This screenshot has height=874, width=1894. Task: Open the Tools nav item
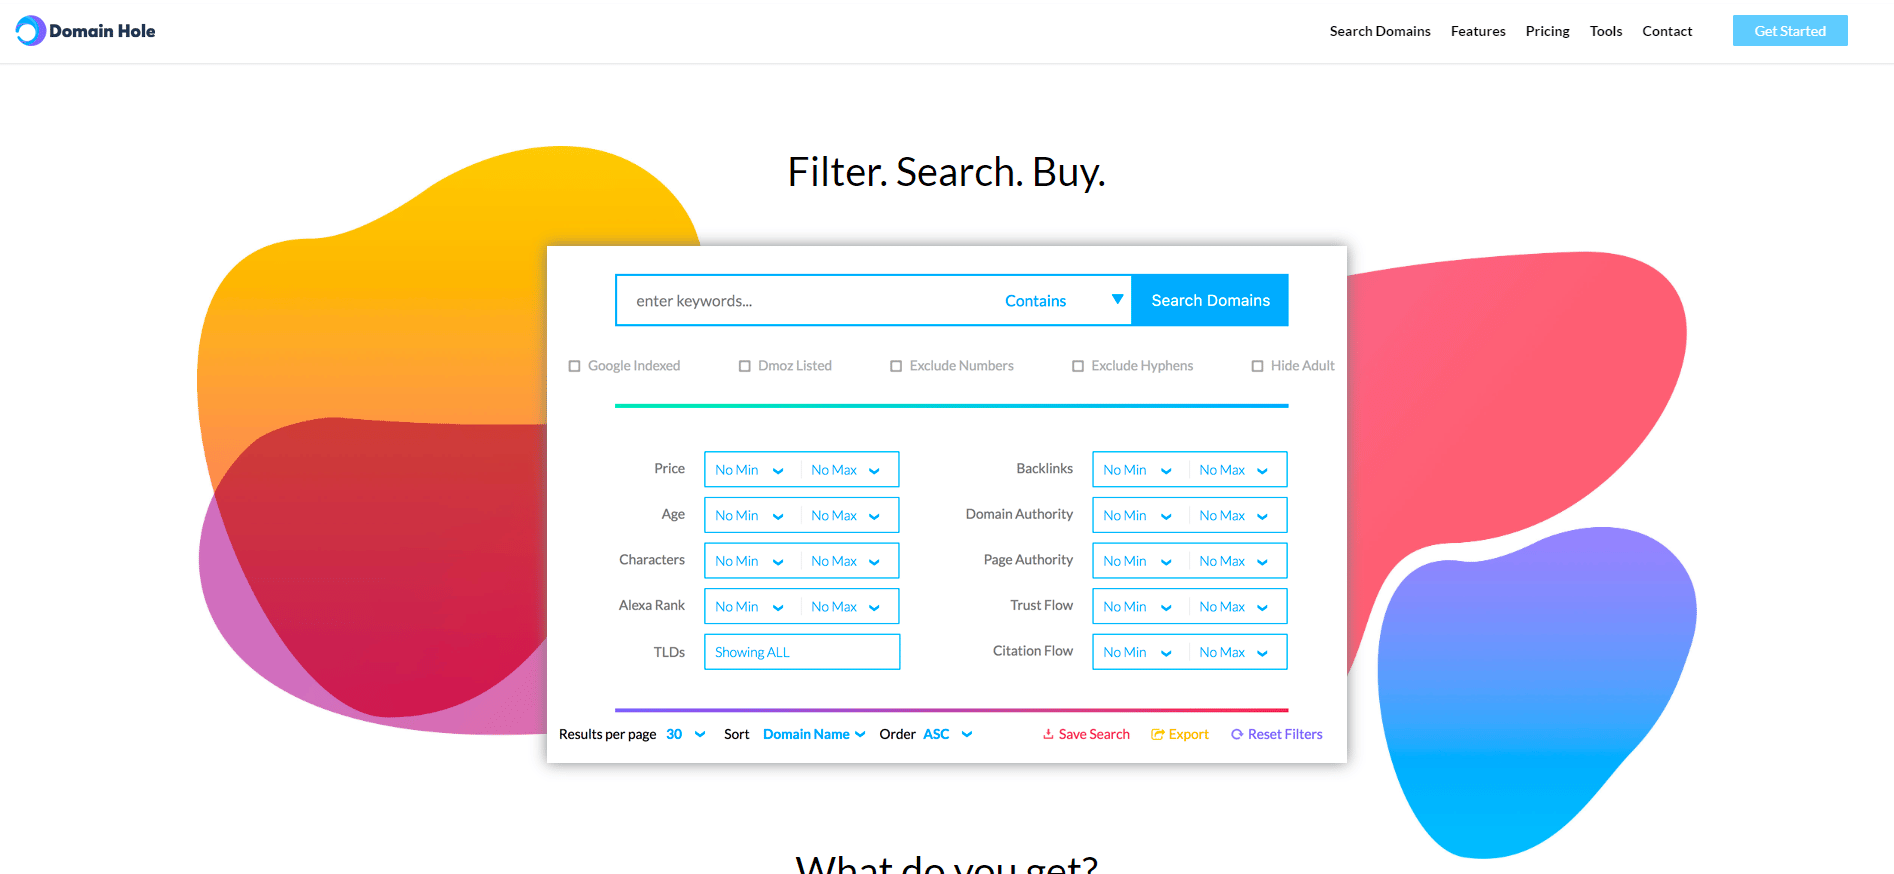click(x=1606, y=31)
